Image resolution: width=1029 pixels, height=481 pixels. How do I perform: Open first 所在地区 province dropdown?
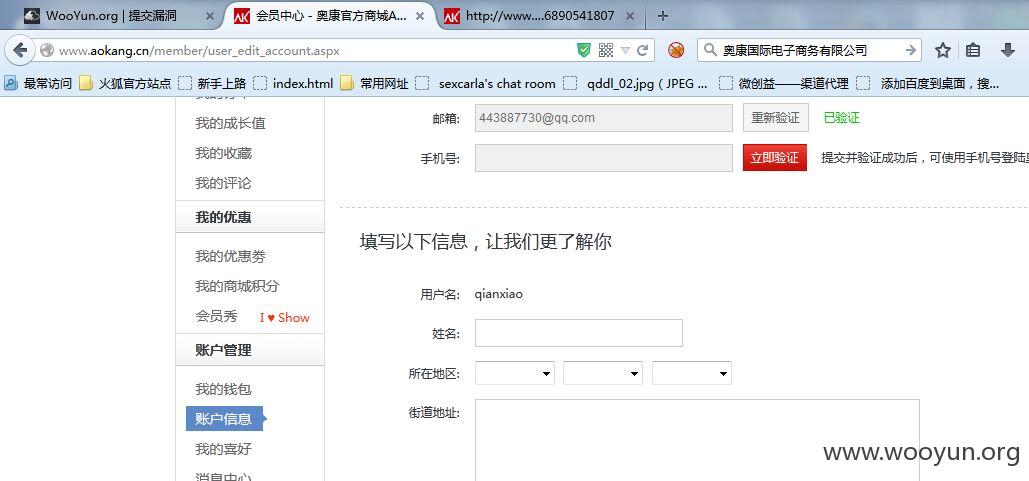(515, 373)
